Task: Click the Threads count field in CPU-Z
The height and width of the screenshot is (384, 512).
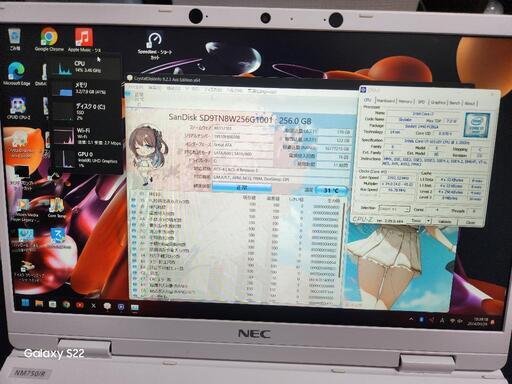Action: coord(473,211)
